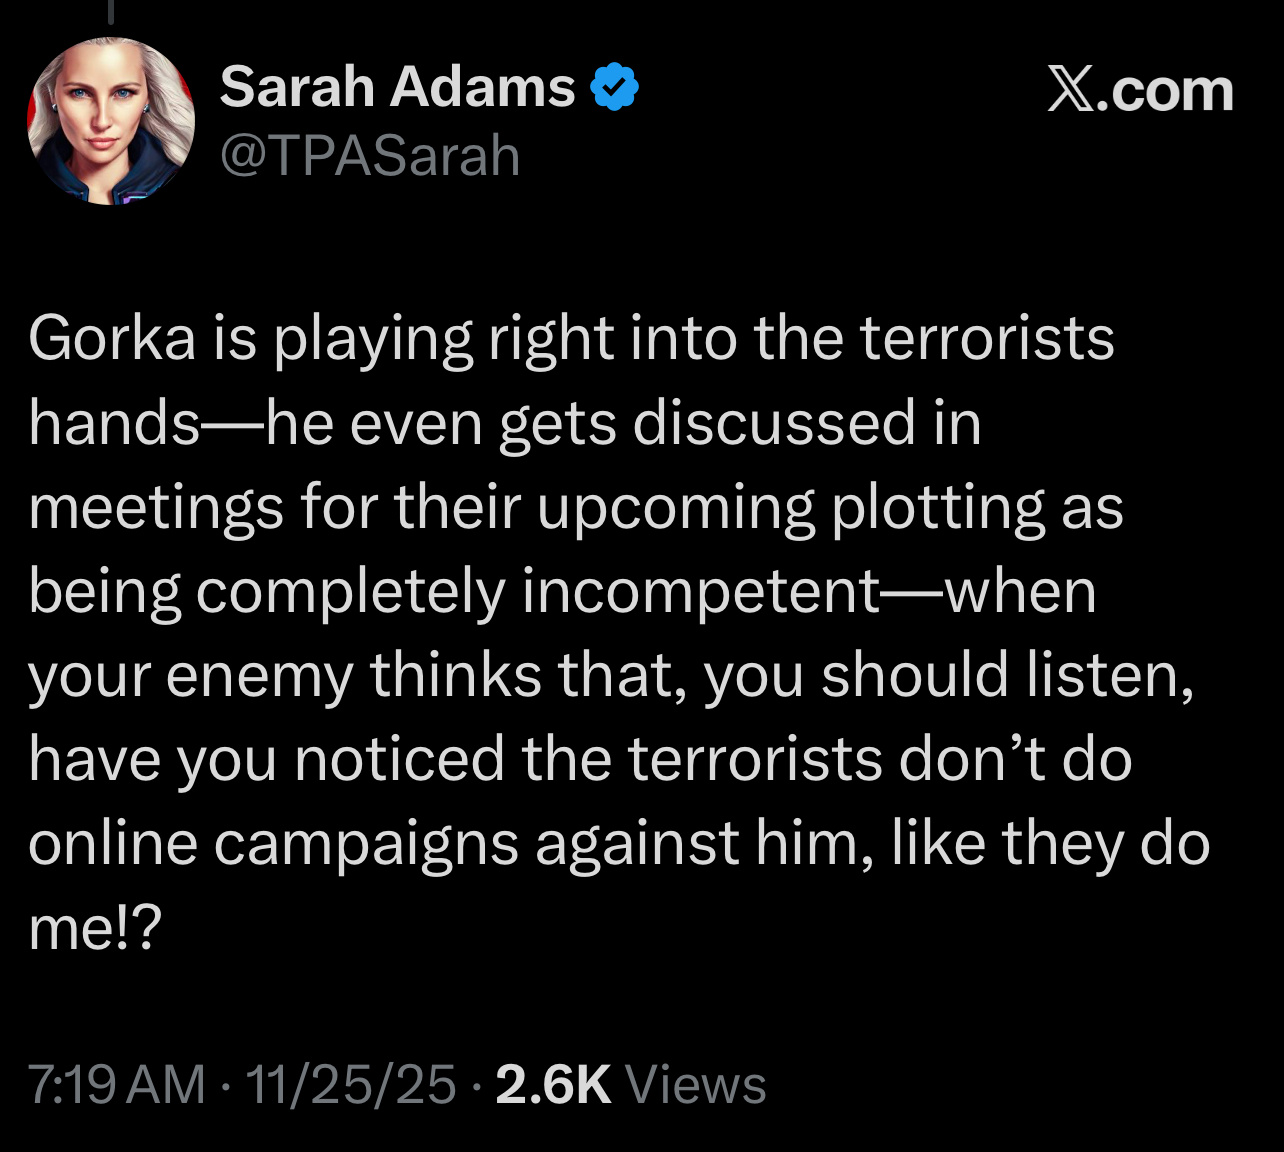Screen dimensions: 1284x1152
Task: Select the 11/25/25 post date
Action: pyautogui.click(x=350, y=1084)
